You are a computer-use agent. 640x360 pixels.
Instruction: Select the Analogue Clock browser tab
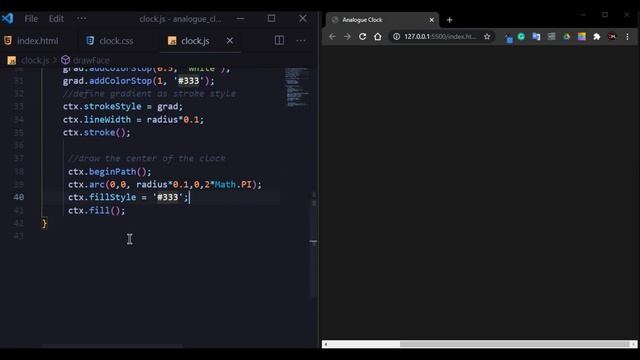point(382,20)
